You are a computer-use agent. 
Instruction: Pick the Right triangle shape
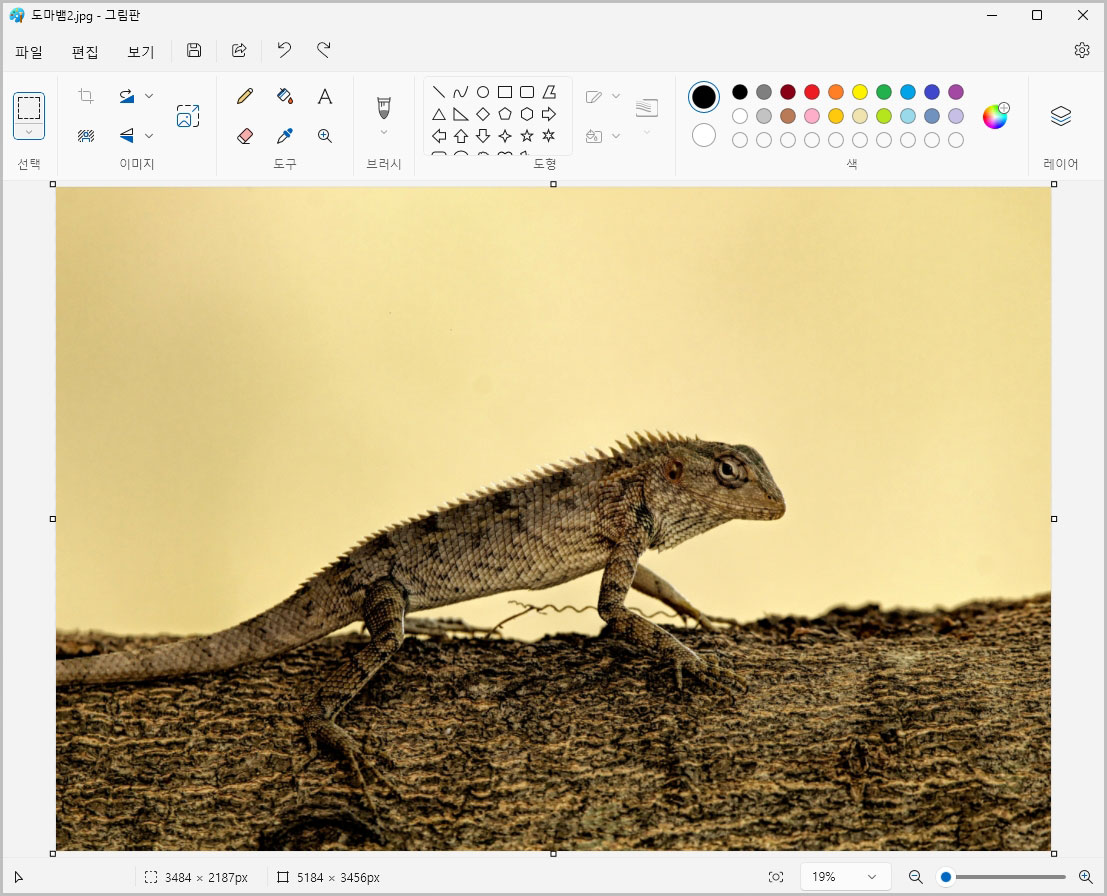[460, 114]
